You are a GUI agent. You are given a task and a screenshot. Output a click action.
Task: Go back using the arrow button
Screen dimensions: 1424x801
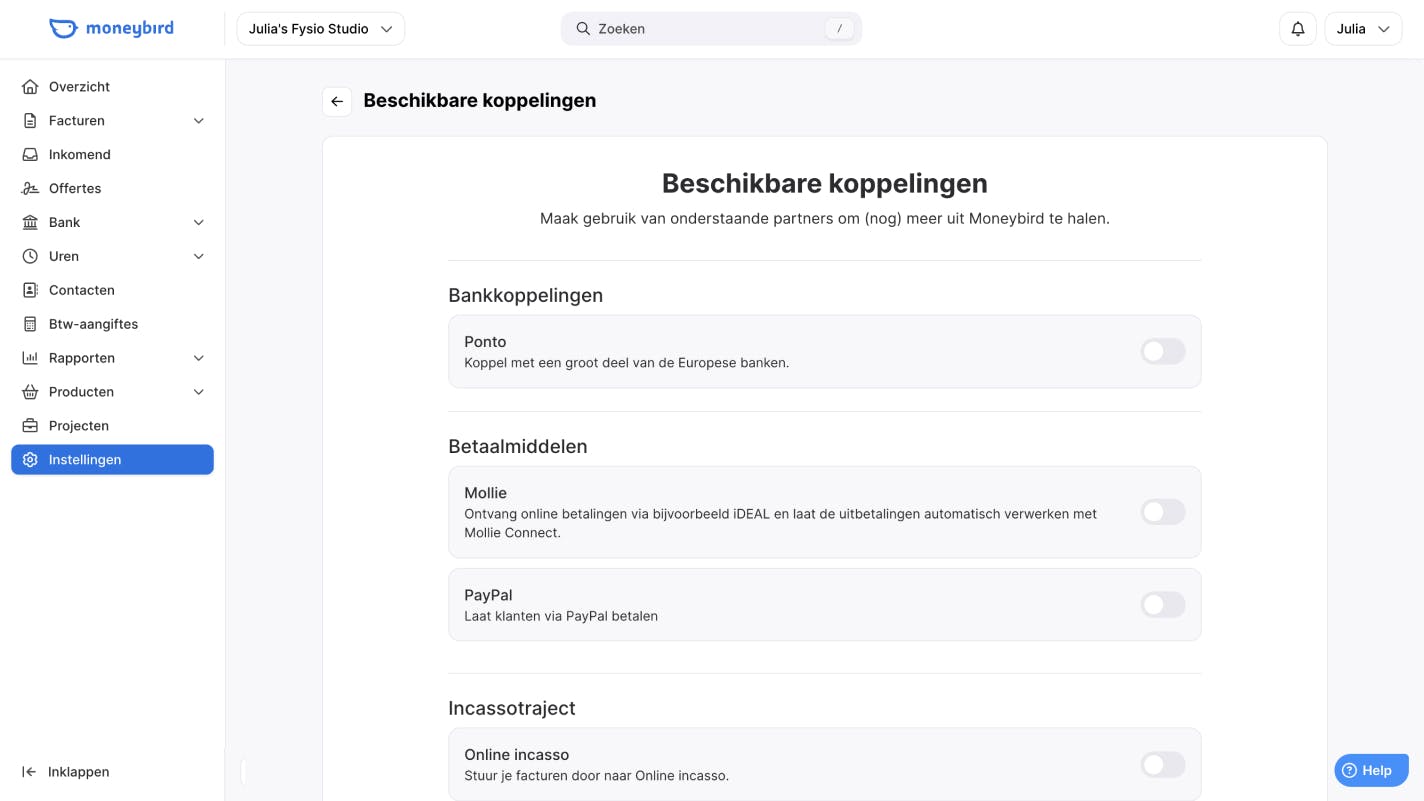point(336,101)
